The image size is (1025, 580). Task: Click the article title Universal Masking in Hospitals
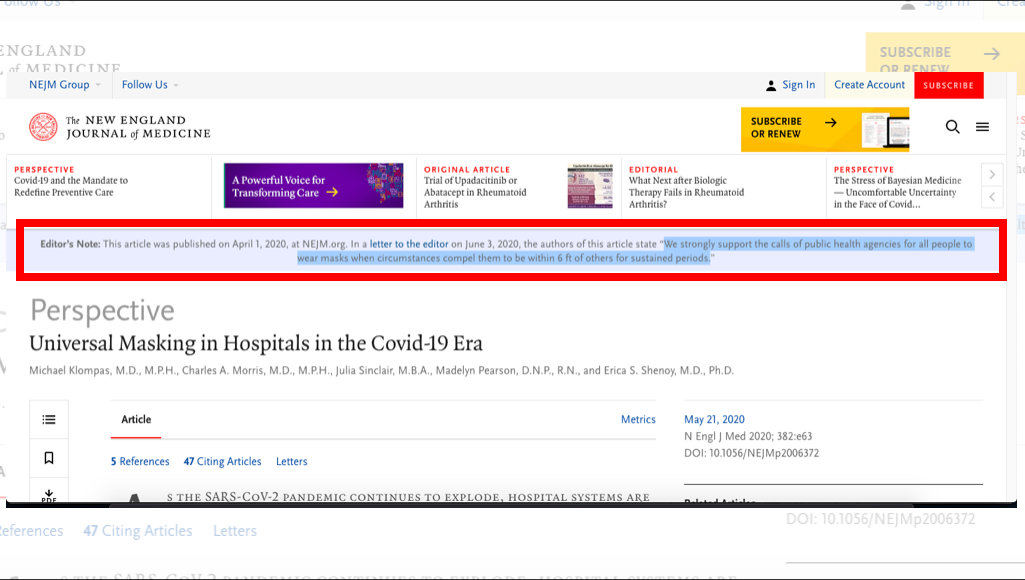[x=256, y=343]
